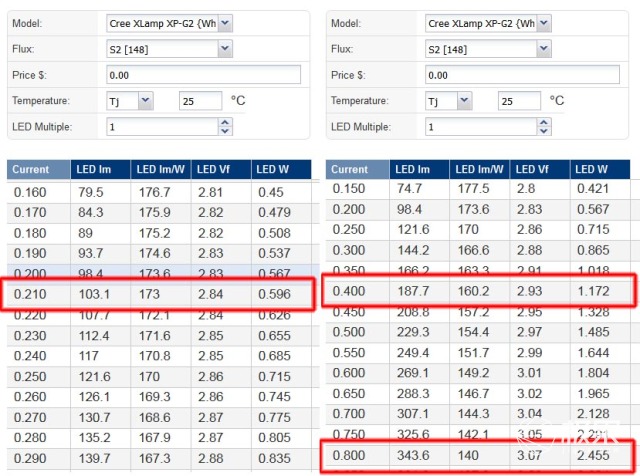
Task: Select the highlighted 0.800 current row
Action: [480, 454]
